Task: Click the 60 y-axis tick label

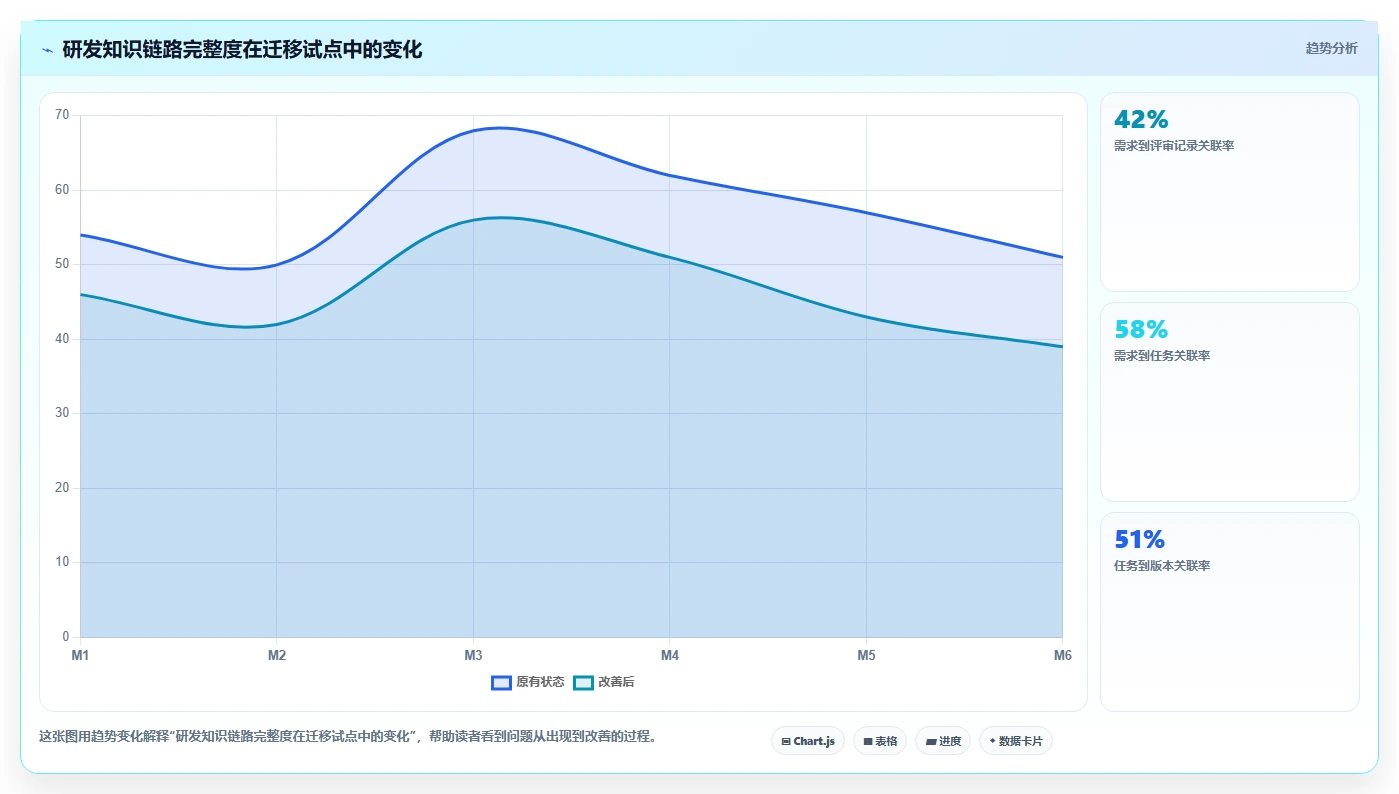Action: pyautogui.click(x=62, y=190)
